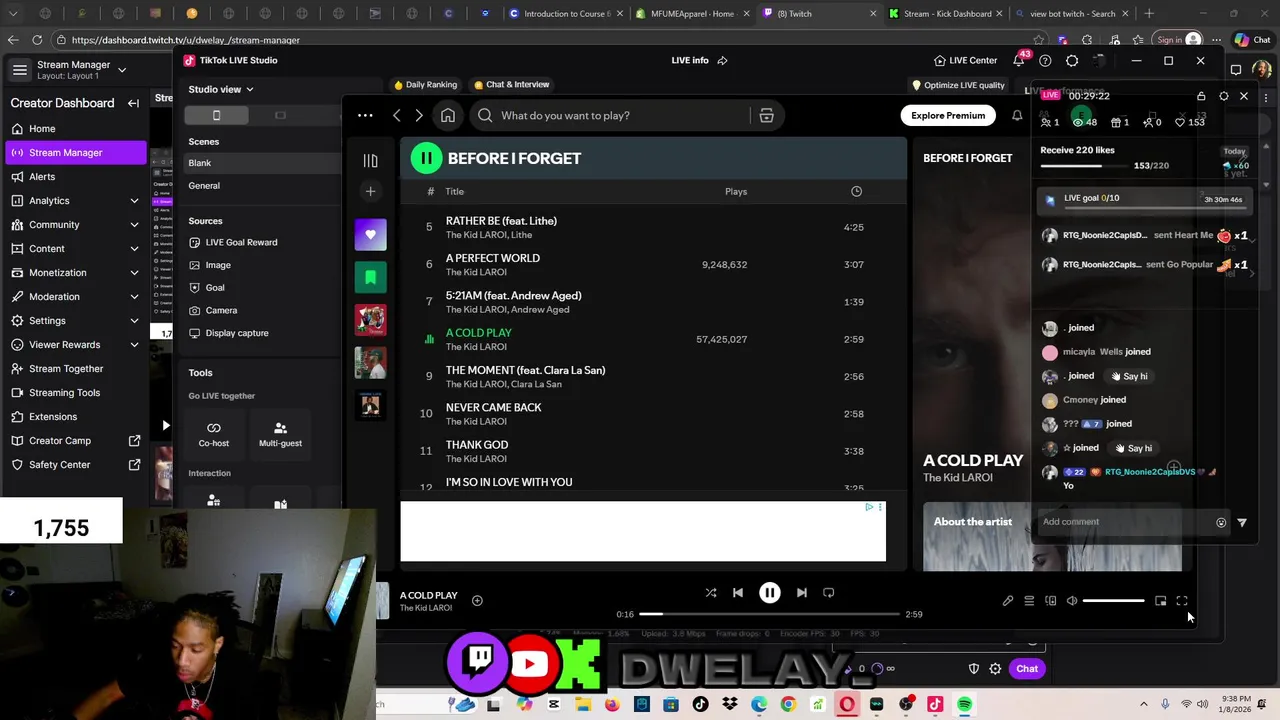Click the filter icon beside comment box
Viewport: 1280px width, 720px height.
(1242, 522)
